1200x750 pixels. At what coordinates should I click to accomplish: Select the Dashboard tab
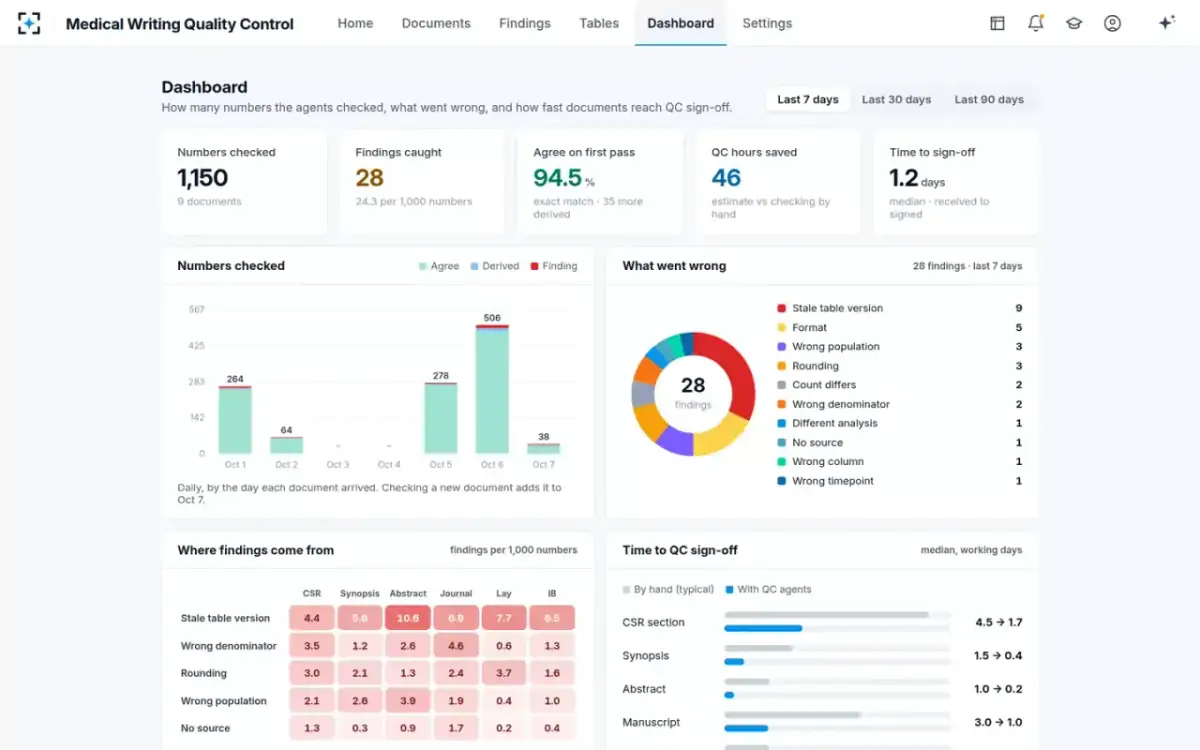(x=680, y=23)
